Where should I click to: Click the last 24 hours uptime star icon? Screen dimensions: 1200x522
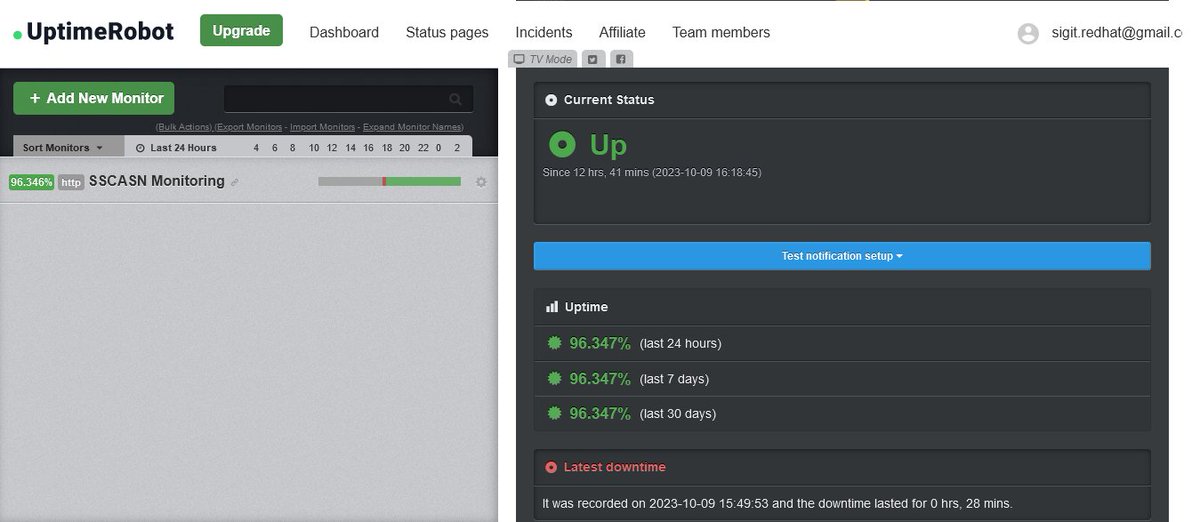click(555, 343)
